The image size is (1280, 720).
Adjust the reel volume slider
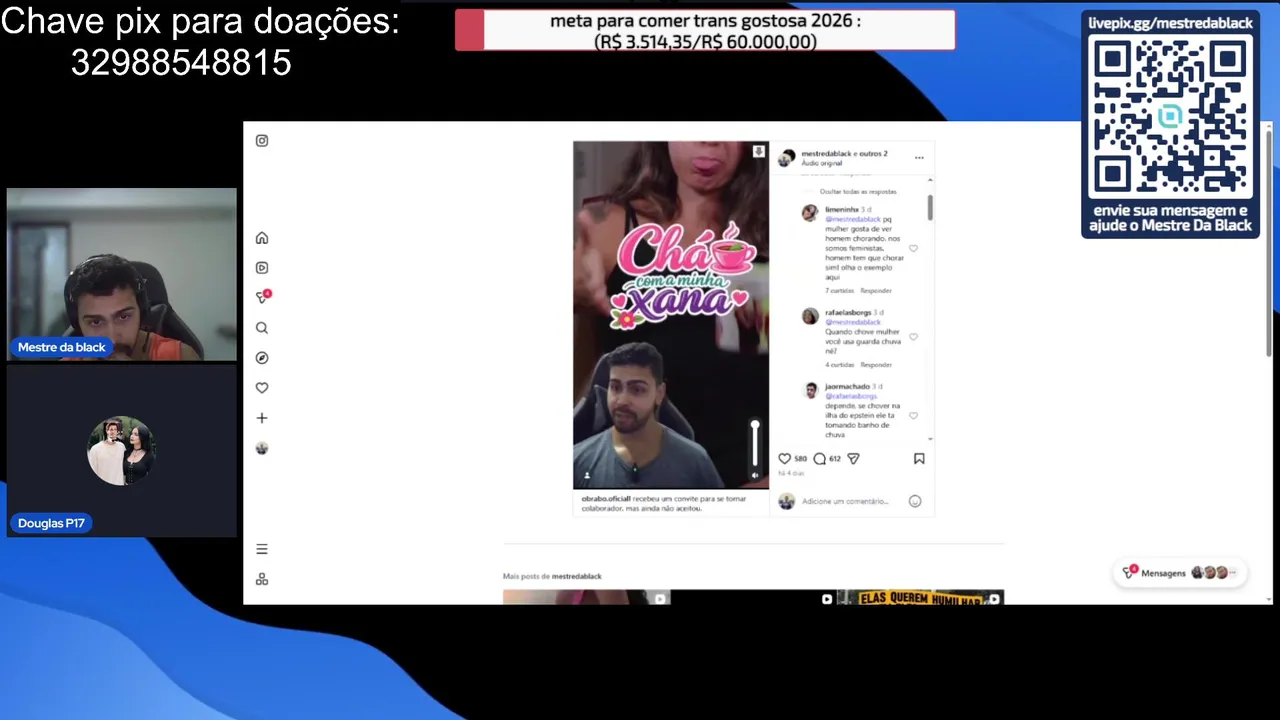point(755,443)
